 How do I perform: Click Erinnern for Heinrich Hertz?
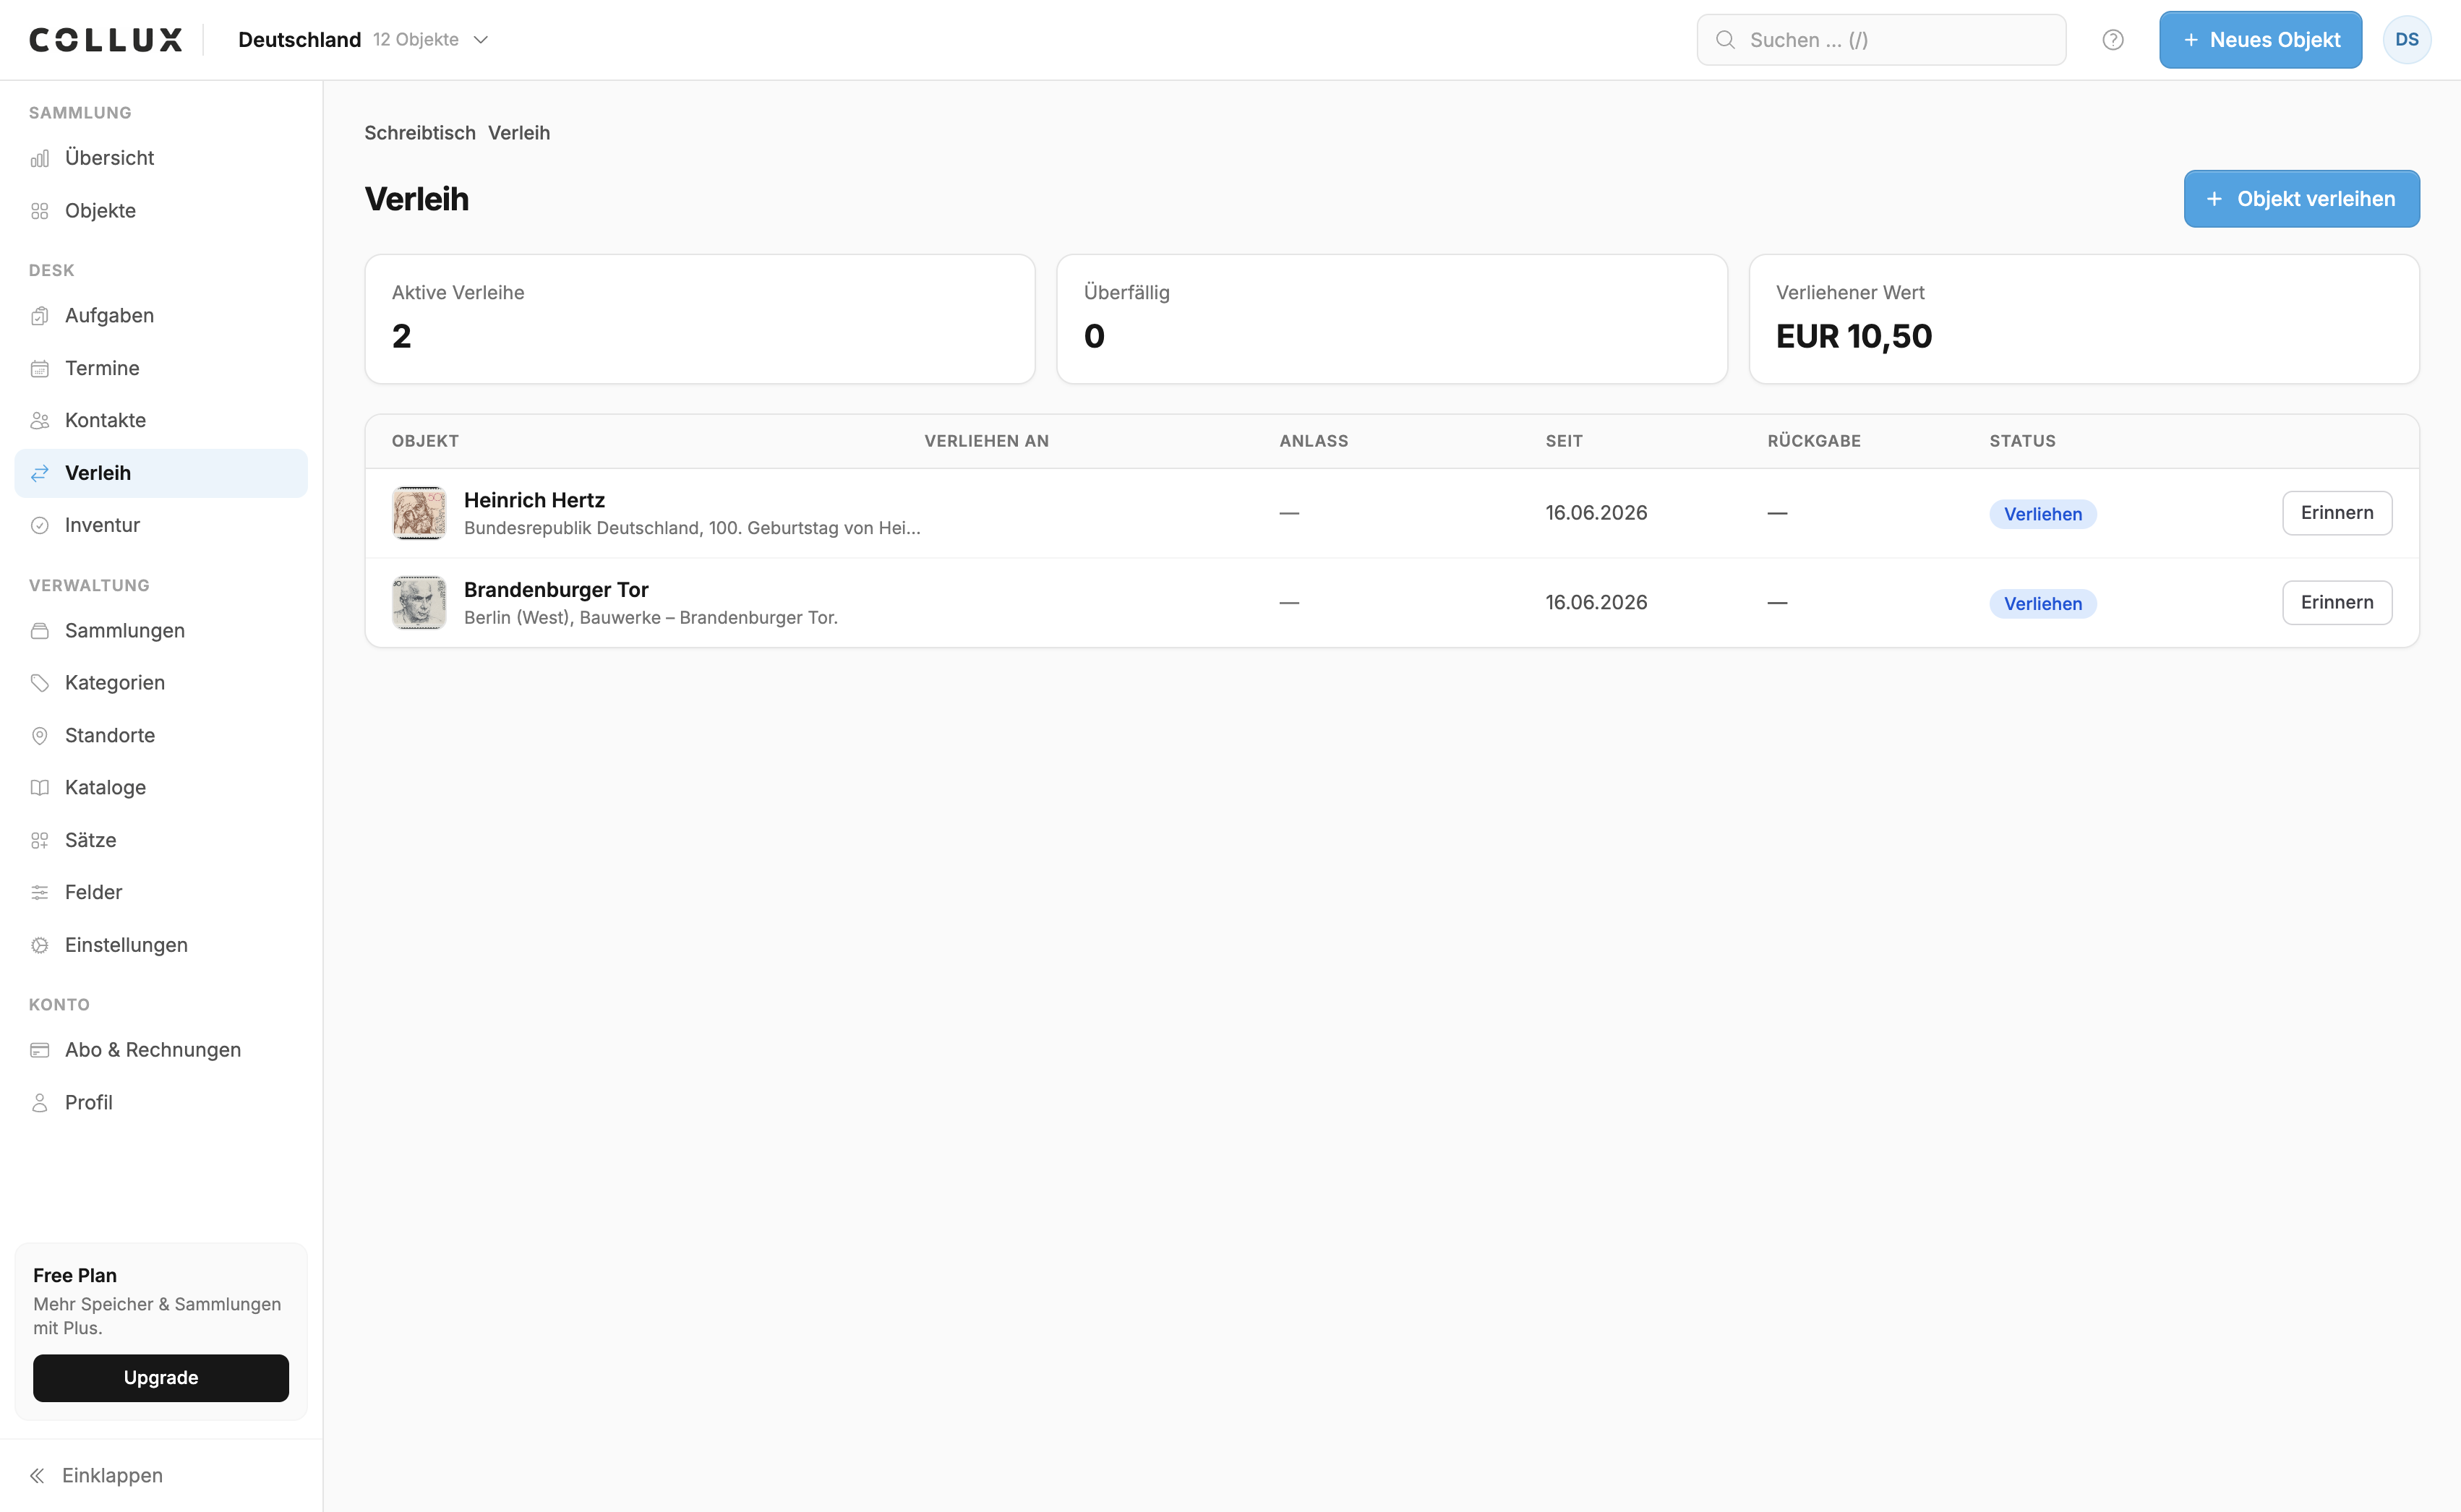[2336, 513]
